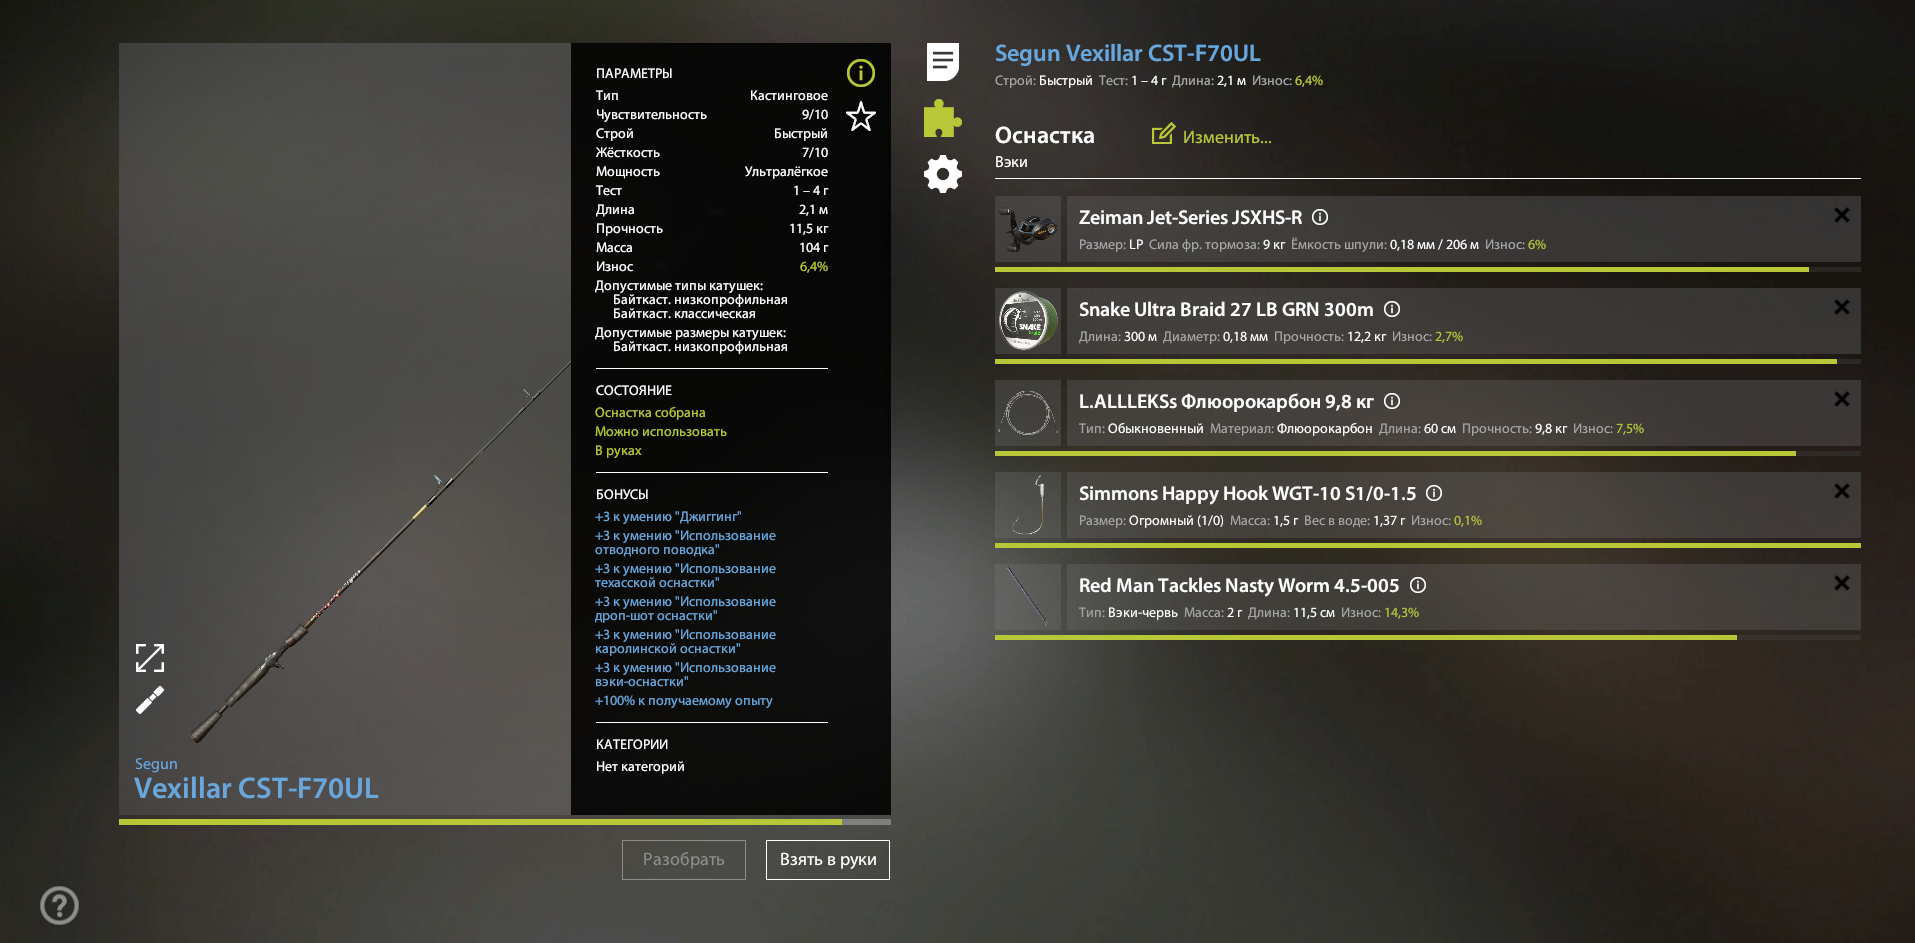The height and width of the screenshot is (943, 1915).
Task: Remove the Red Man Tackles Nasty Worm
Action: 1841,583
